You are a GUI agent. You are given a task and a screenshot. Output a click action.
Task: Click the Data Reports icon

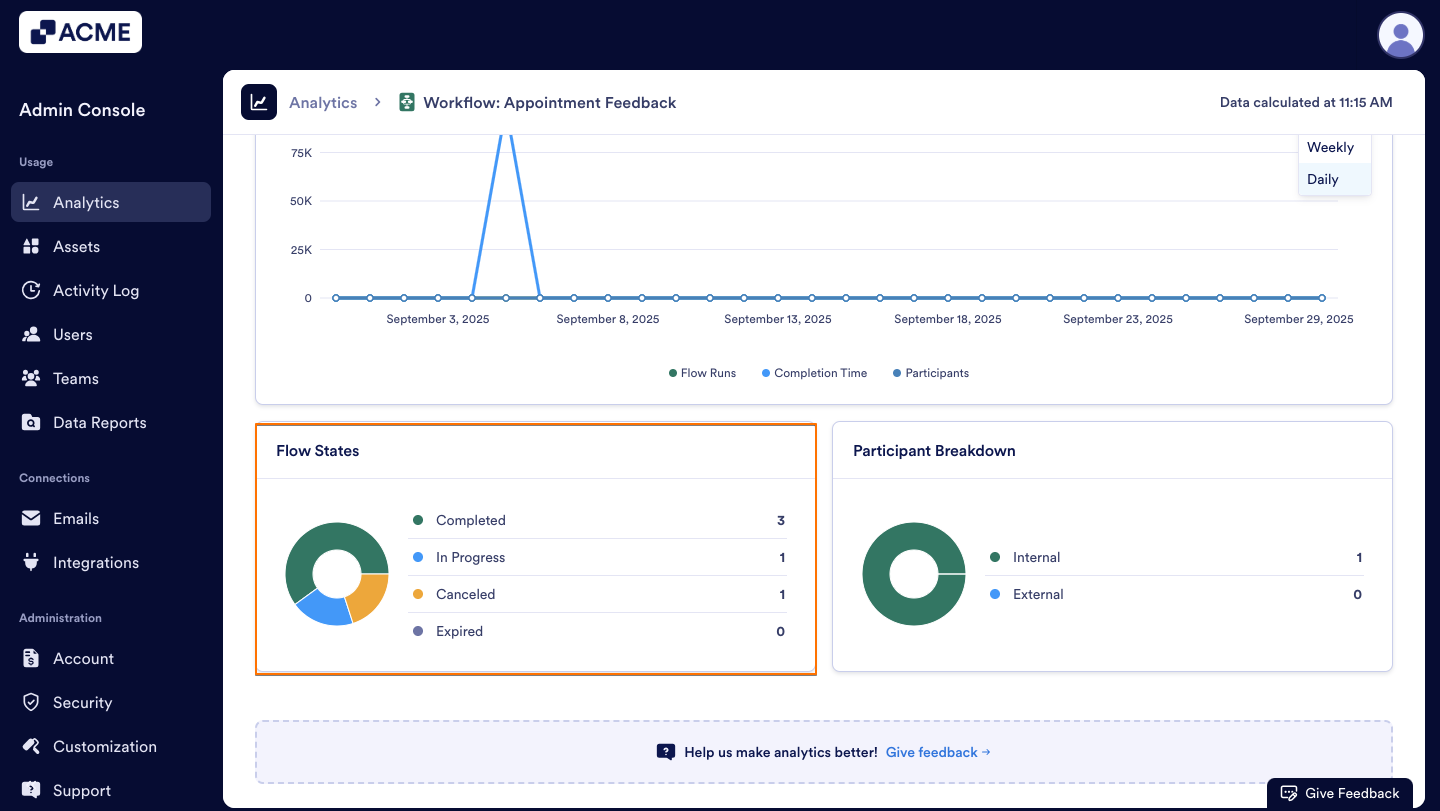click(33, 422)
